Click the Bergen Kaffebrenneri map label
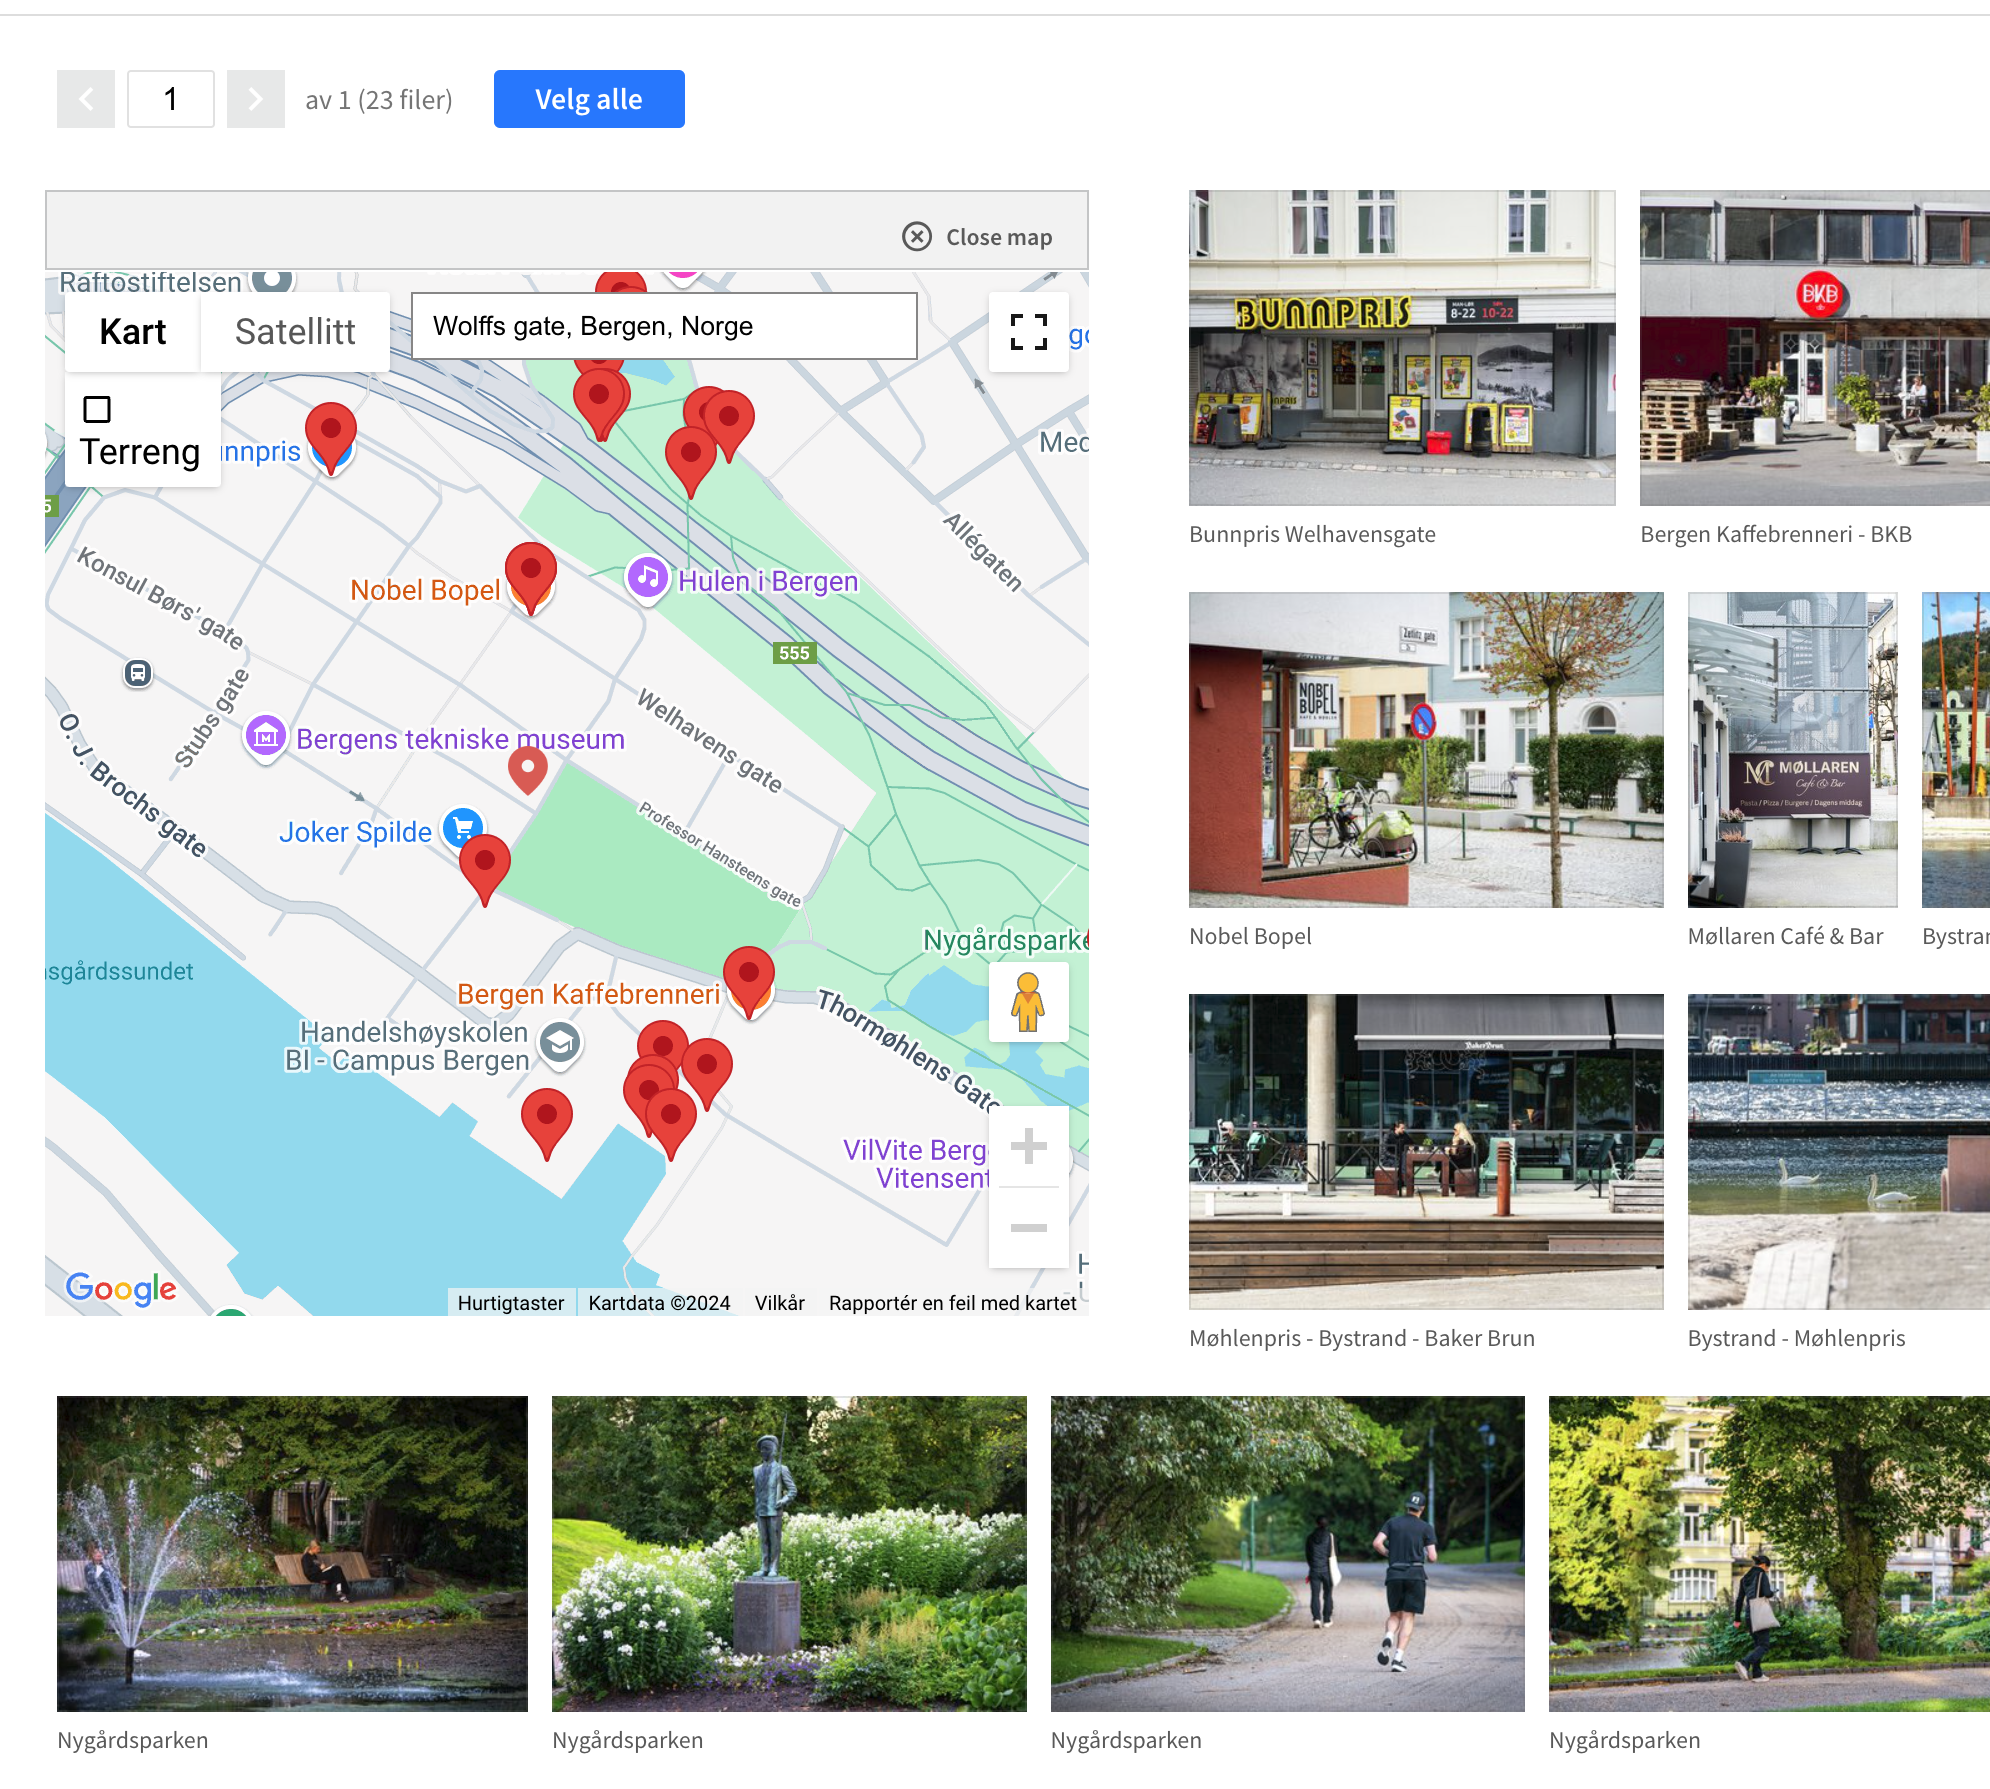The height and width of the screenshot is (1789, 1990). (x=588, y=994)
